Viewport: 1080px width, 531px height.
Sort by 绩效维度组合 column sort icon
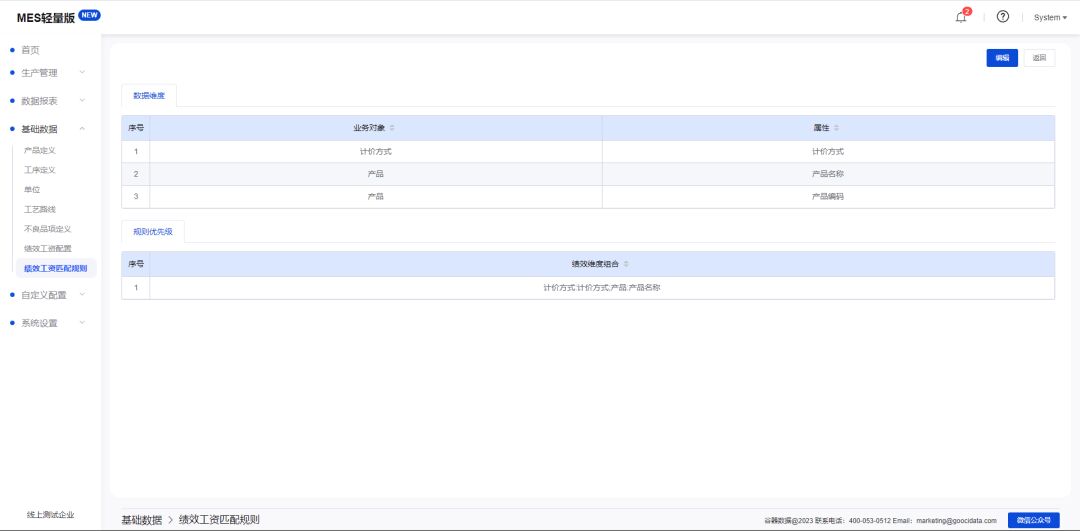[626, 264]
